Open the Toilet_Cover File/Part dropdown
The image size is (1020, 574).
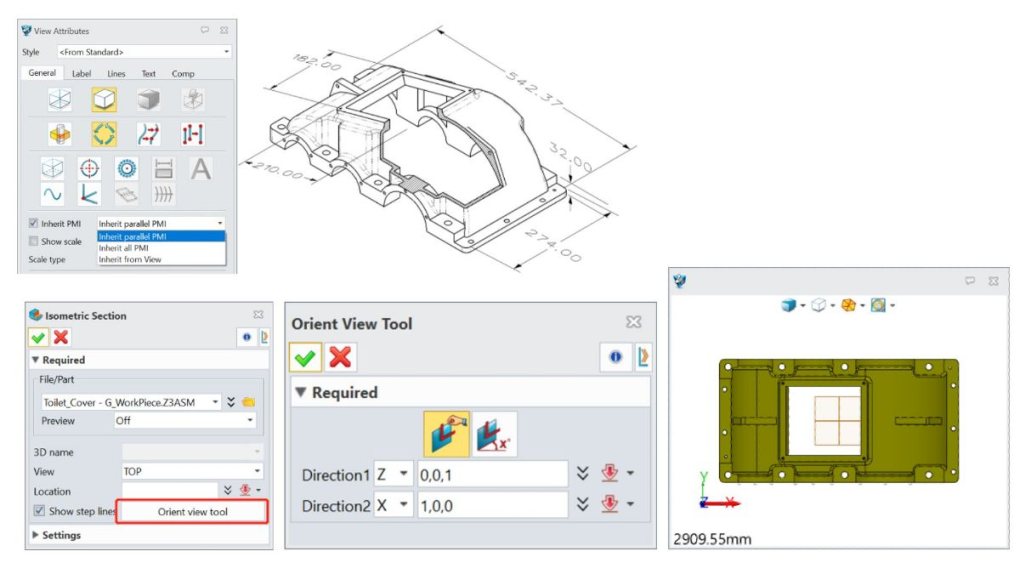coord(131,402)
